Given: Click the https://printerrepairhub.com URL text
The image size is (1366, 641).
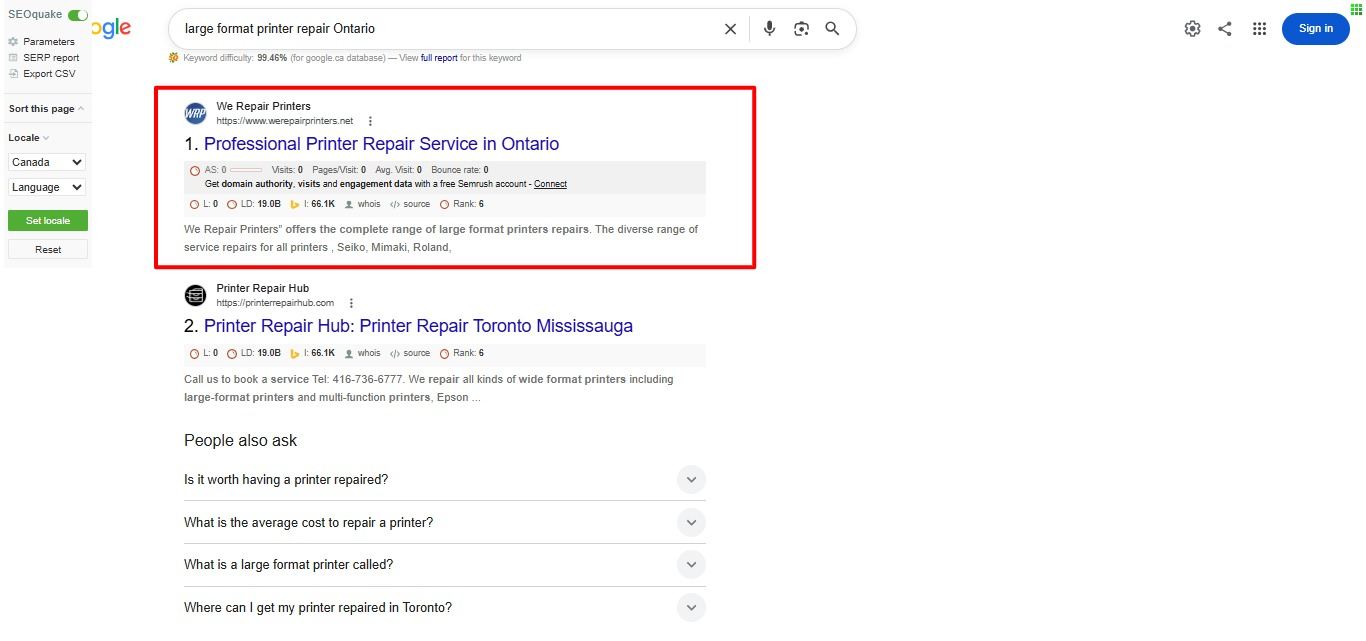Looking at the screenshot, I should click(x=275, y=303).
